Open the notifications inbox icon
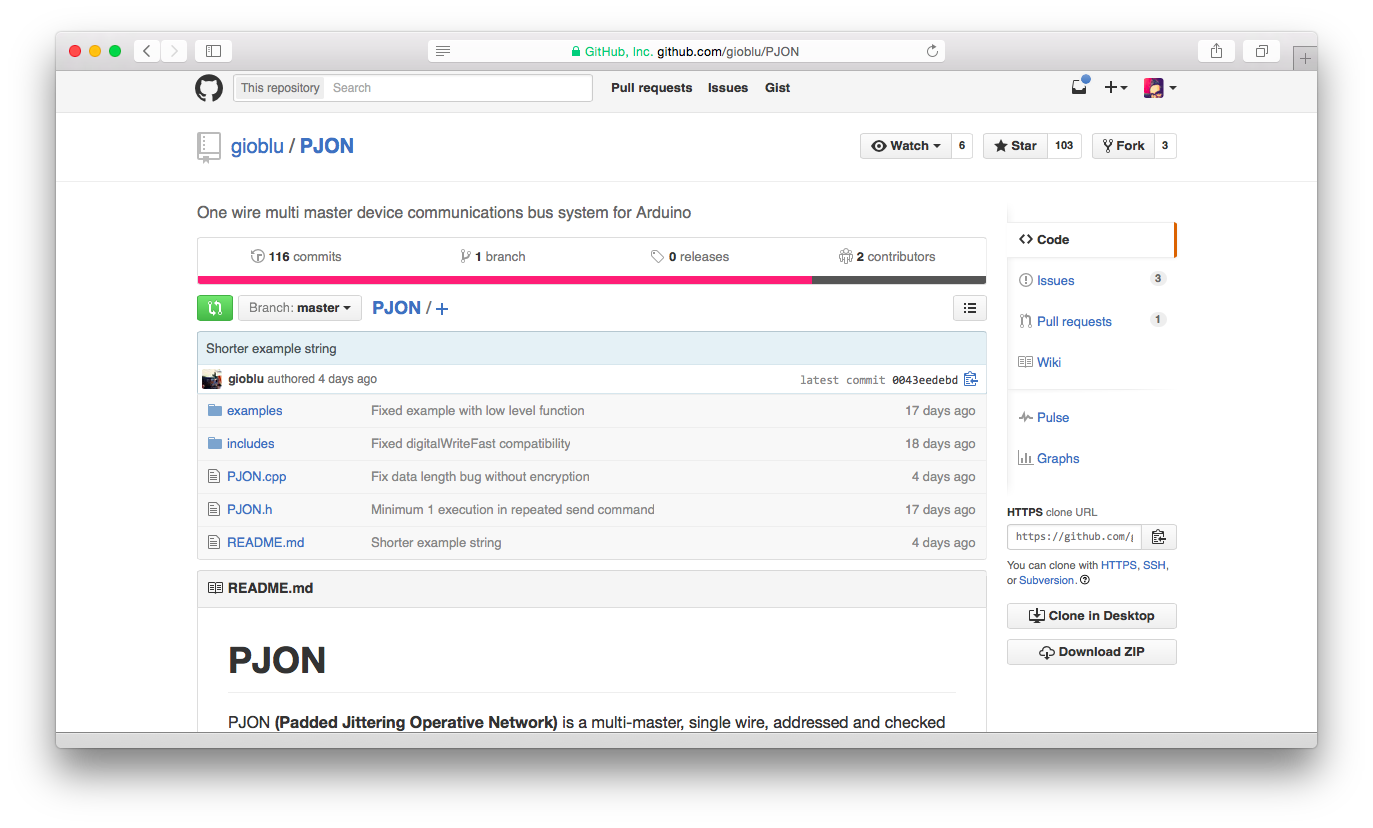The height and width of the screenshot is (828, 1373). 1079,88
